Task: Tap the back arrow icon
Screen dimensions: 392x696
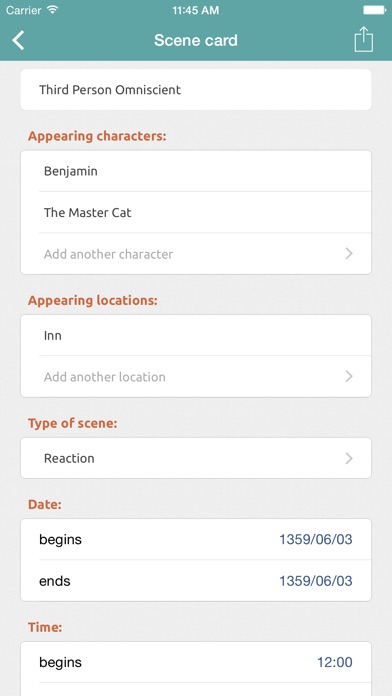Action: 18,40
